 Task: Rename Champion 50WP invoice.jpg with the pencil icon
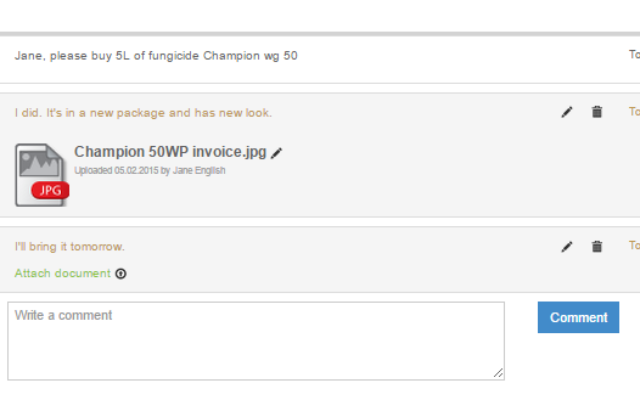[x=276, y=153]
